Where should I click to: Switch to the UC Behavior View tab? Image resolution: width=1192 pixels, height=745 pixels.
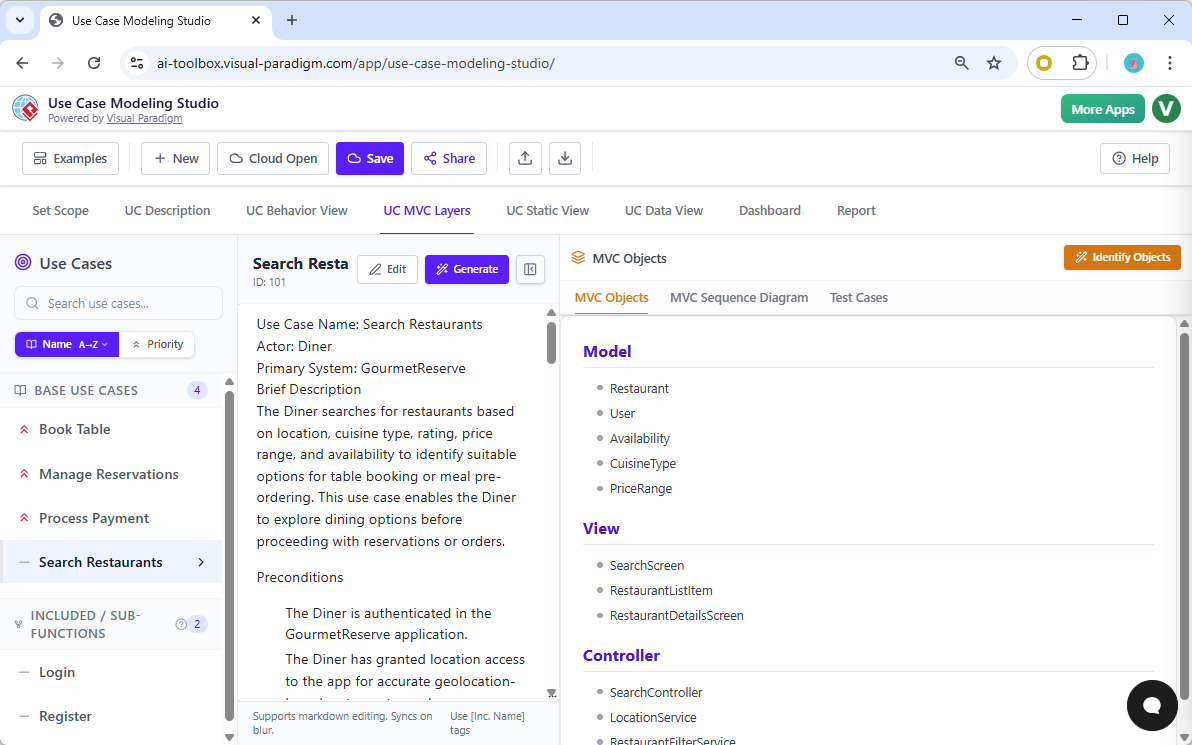tap(296, 210)
